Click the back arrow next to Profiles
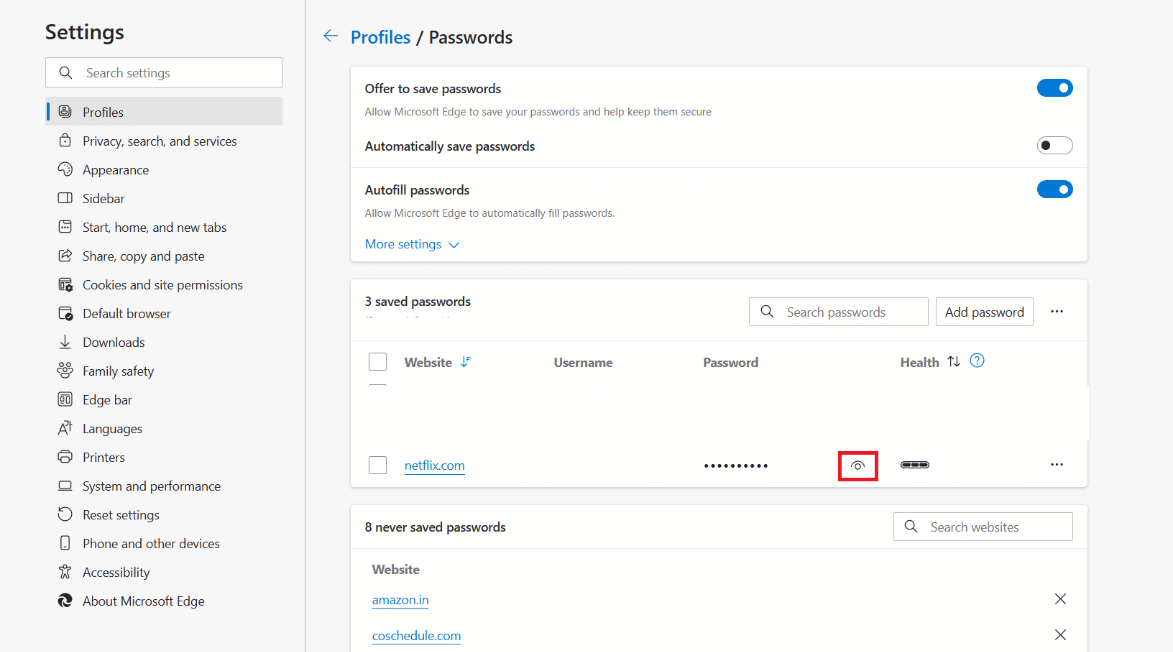Viewport: 1173px width, 652px height. [331, 36]
